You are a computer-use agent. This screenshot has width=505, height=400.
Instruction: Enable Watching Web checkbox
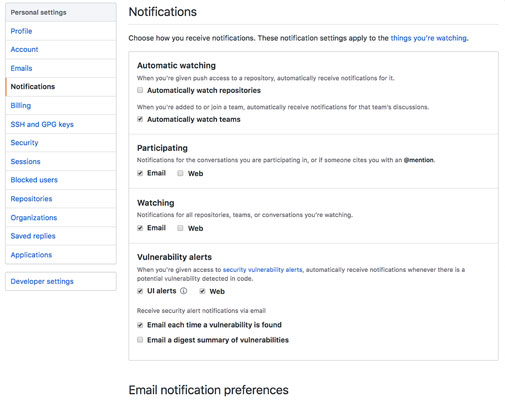pyautogui.click(x=180, y=228)
